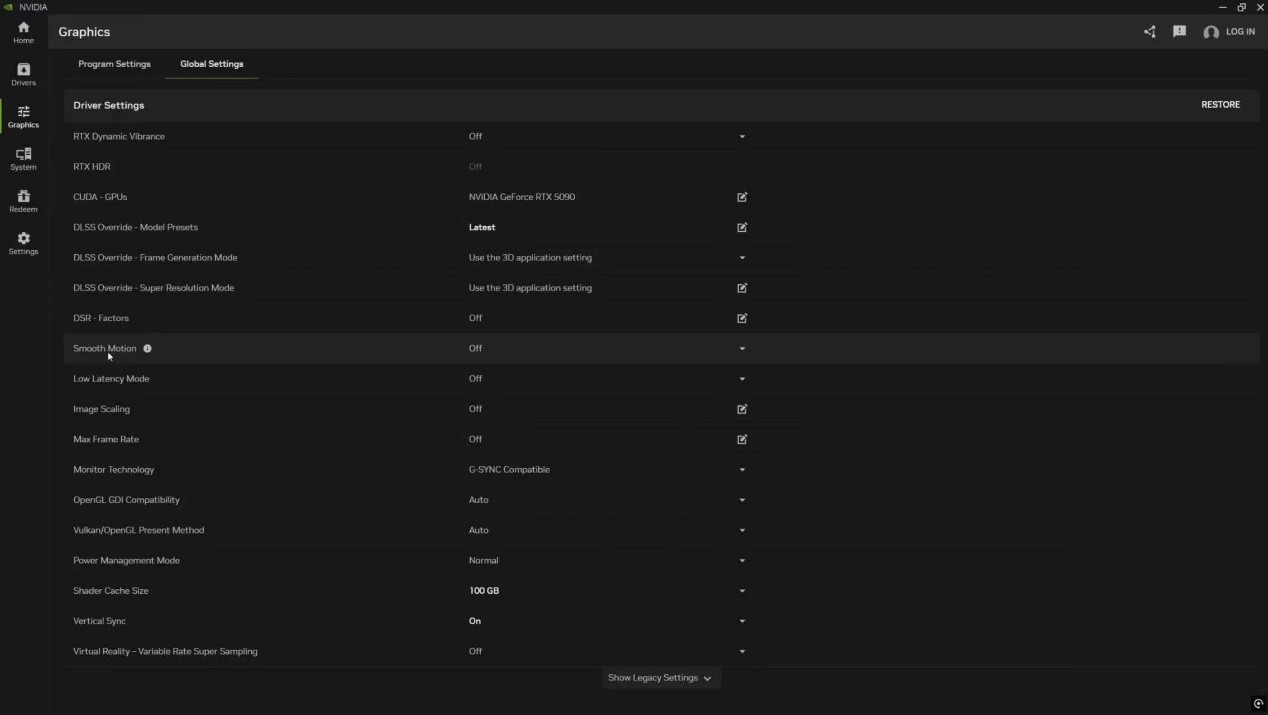Select the Global Settings tab

pyautogui.click(x=211, y=64)
